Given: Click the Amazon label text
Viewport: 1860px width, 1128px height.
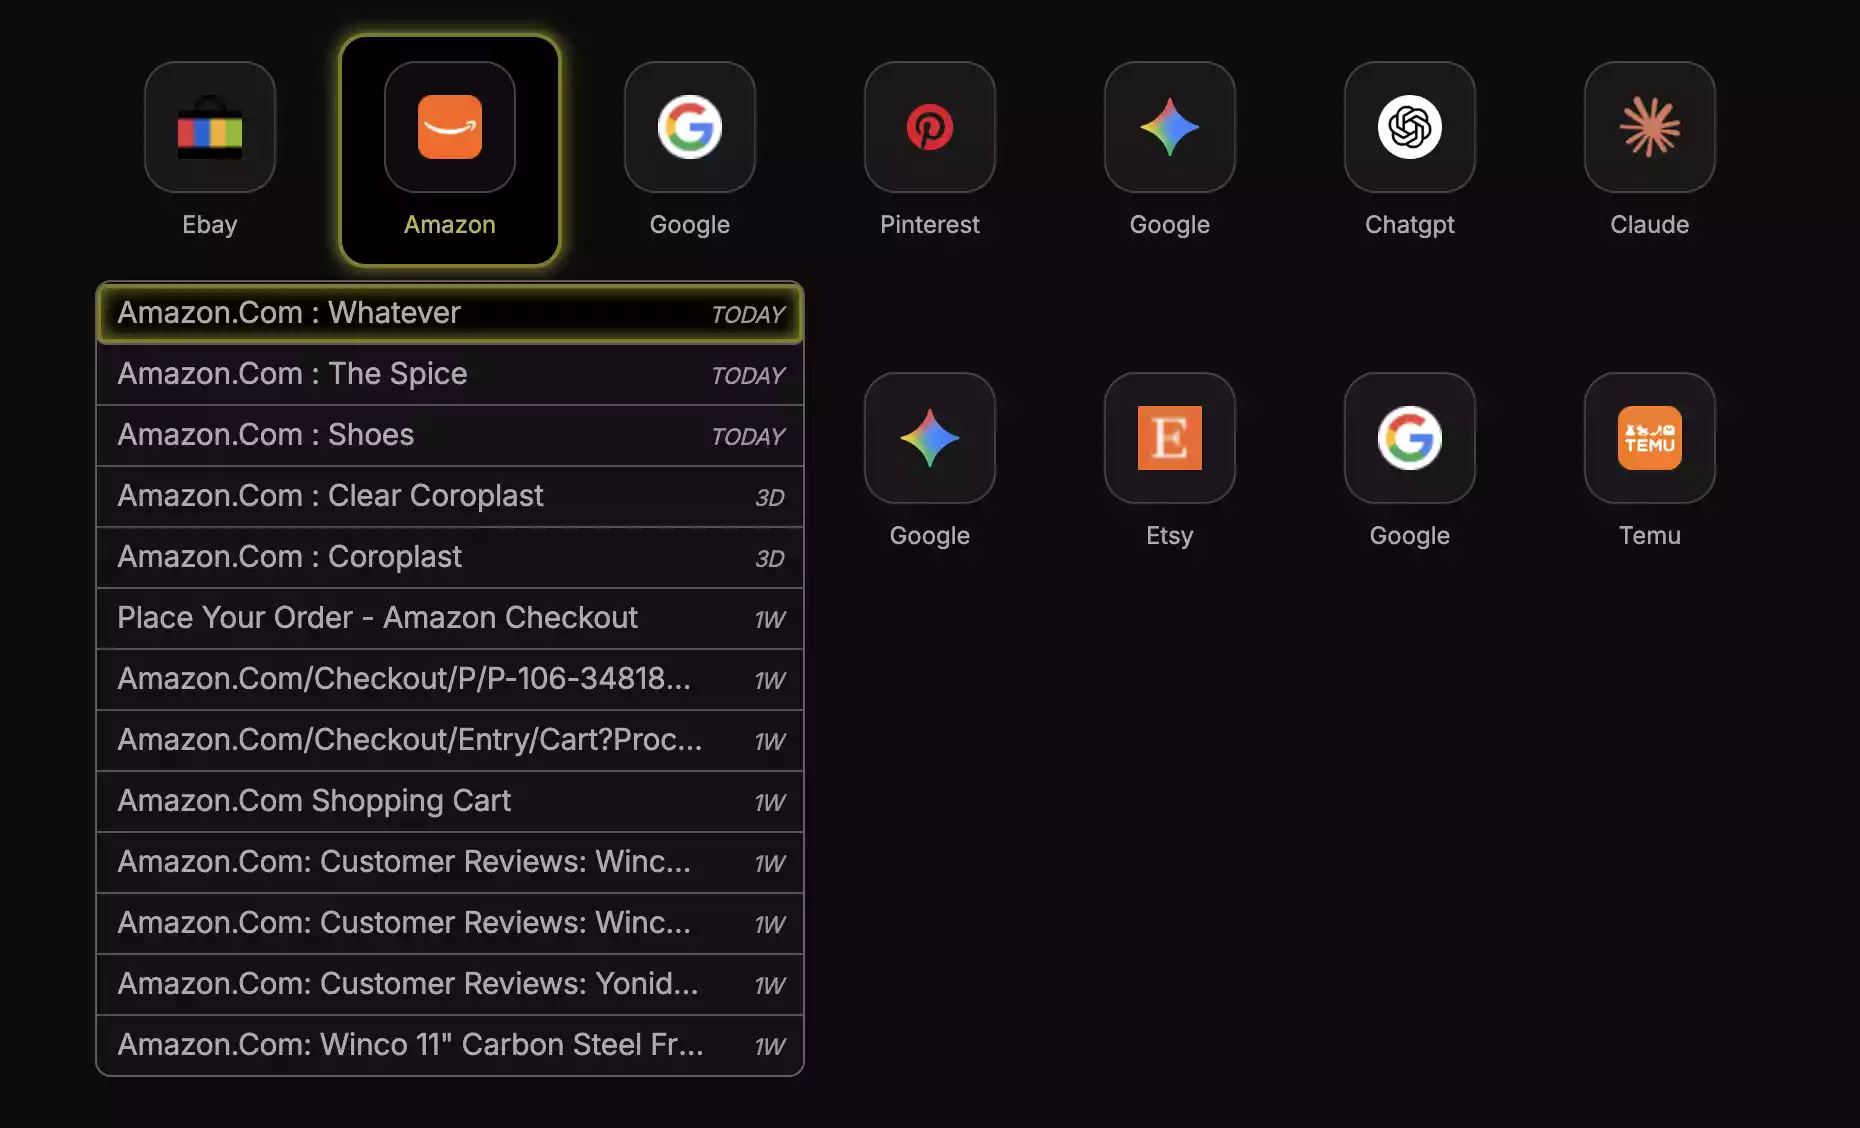Looking at the screenshot, I should tap(450, 225).
